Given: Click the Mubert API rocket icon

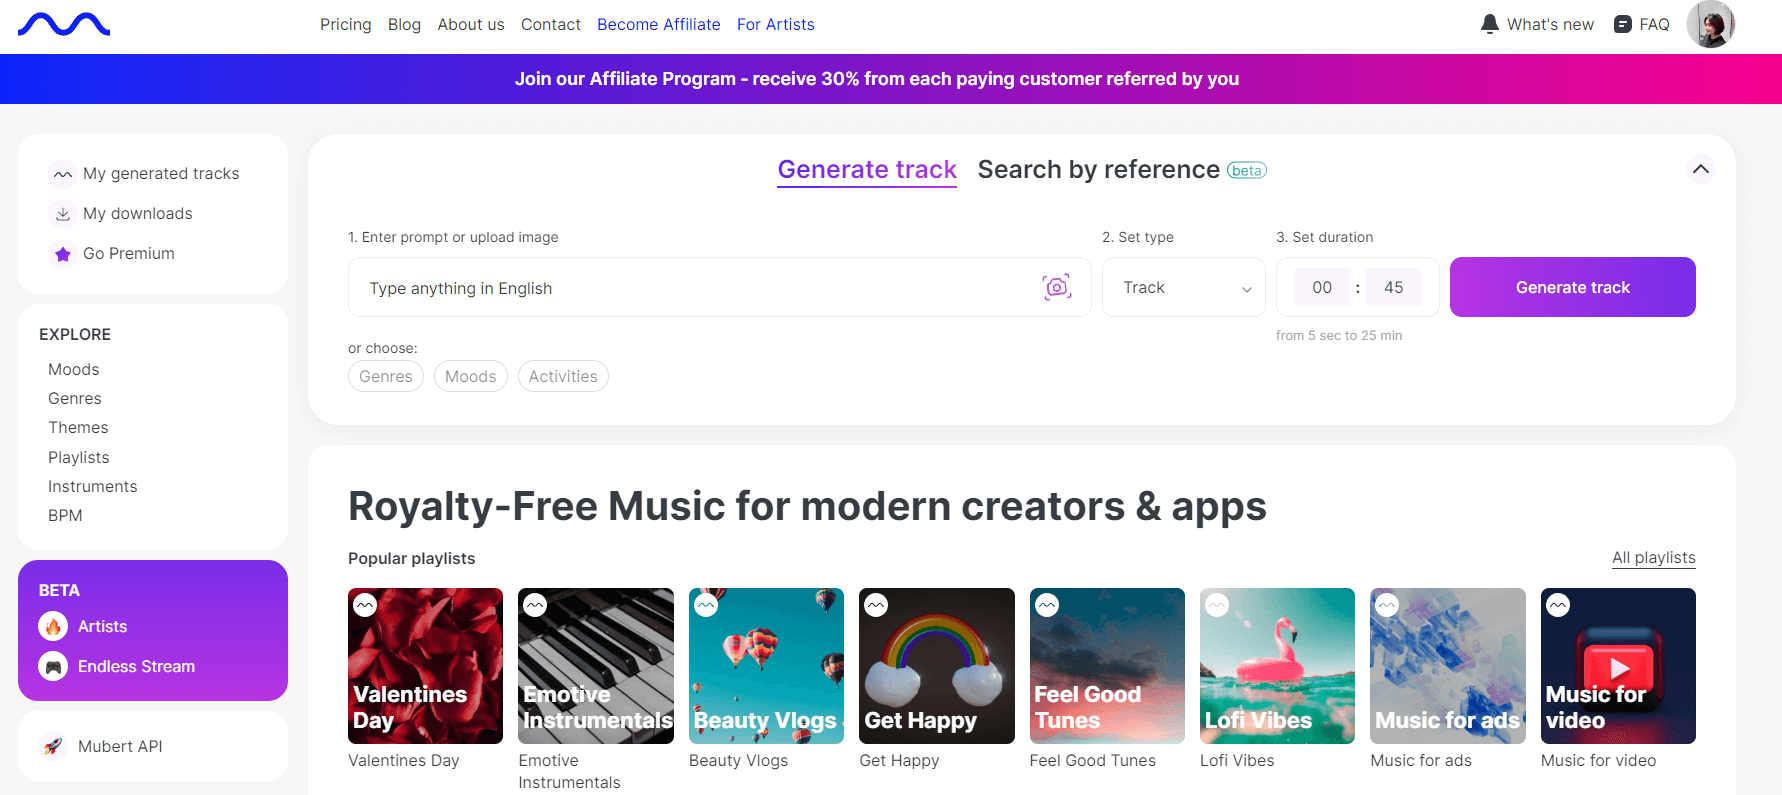Looking at the screenshot, I should pos(53,746).
